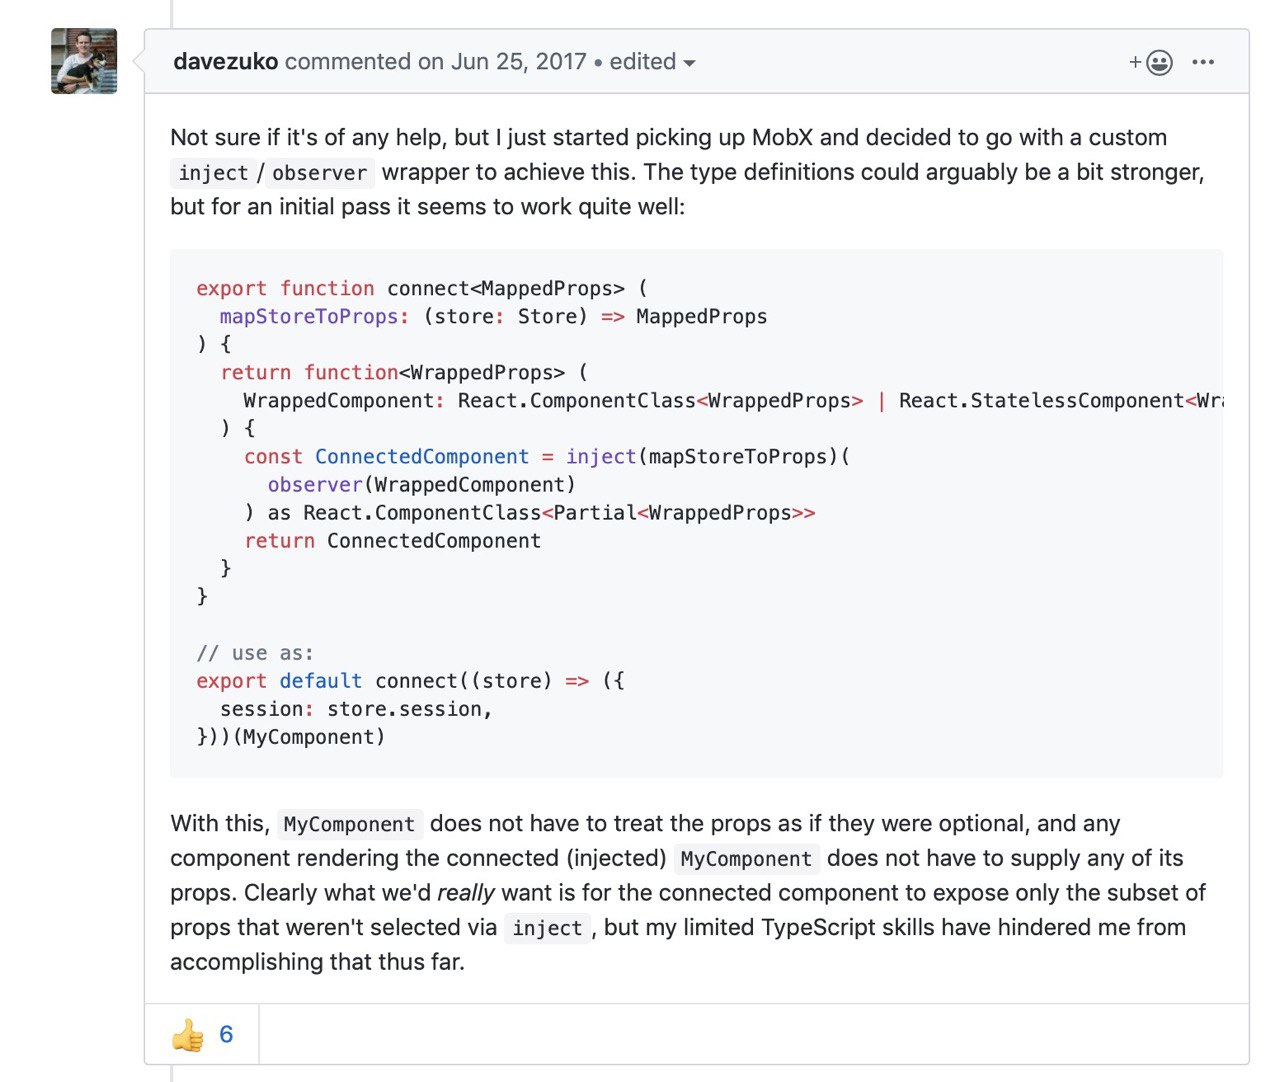Viewport: 1280px width, 1082px height.
Task: Select the first MyComponent inline code after With this
Action: tap(349, 824)
